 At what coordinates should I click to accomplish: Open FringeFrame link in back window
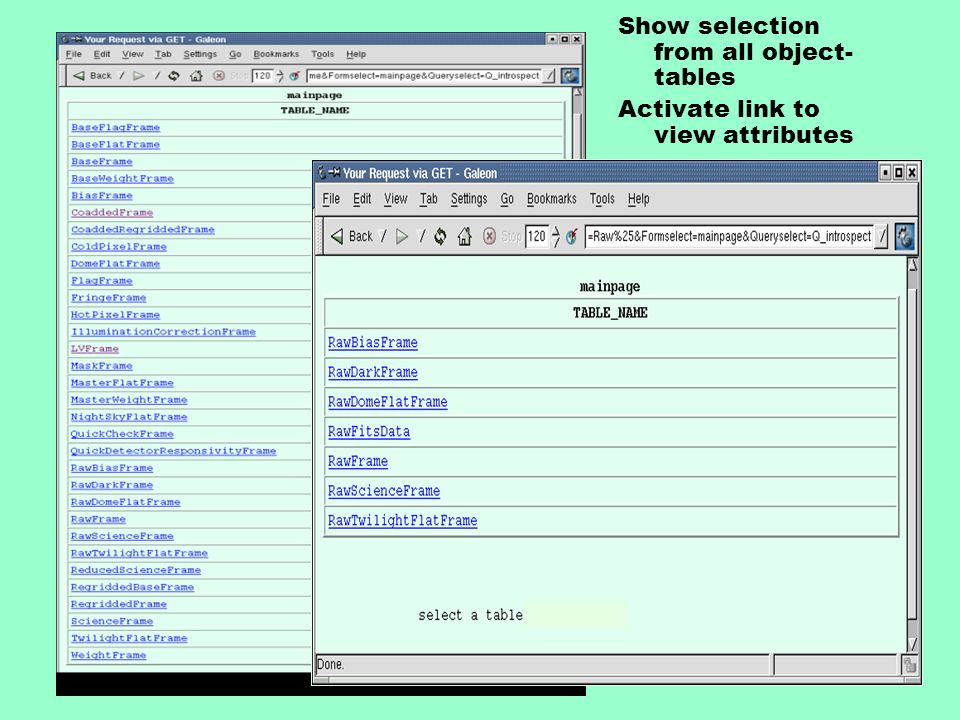(x=108, y=298)
